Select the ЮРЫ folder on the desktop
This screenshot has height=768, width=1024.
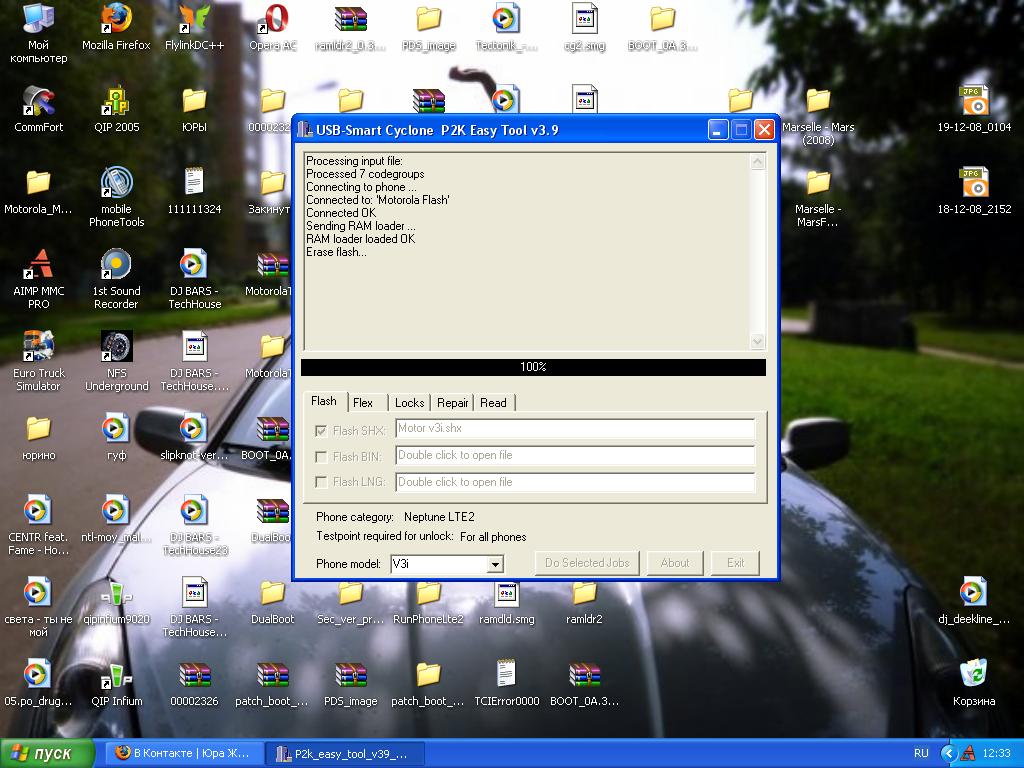click(x=195, y=109)
